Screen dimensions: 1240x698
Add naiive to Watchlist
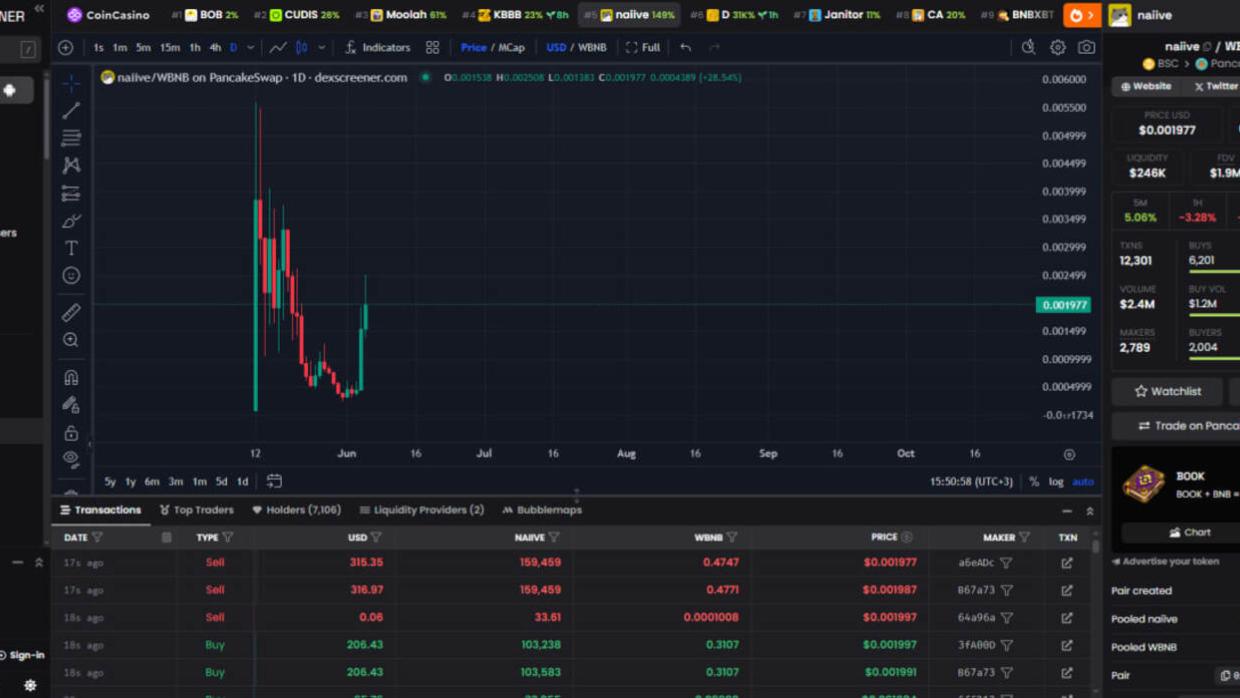[1167, 391]
